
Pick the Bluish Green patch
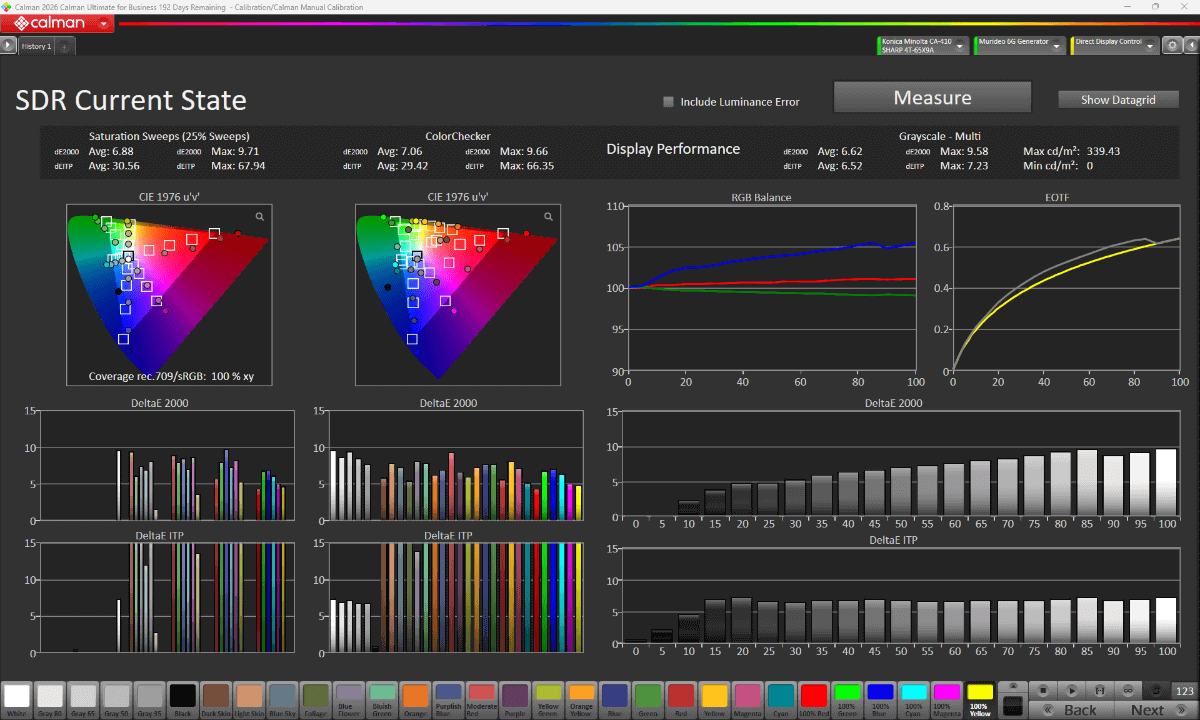pyautogui.click(x=380, y=699)
